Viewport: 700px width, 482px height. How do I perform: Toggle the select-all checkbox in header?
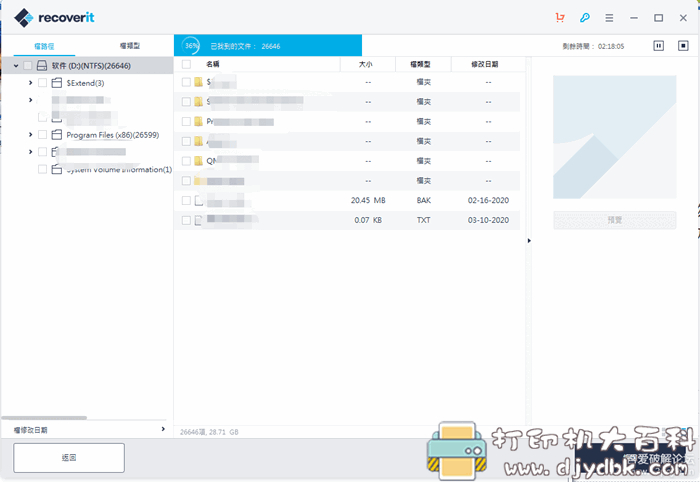coord(186,64)
